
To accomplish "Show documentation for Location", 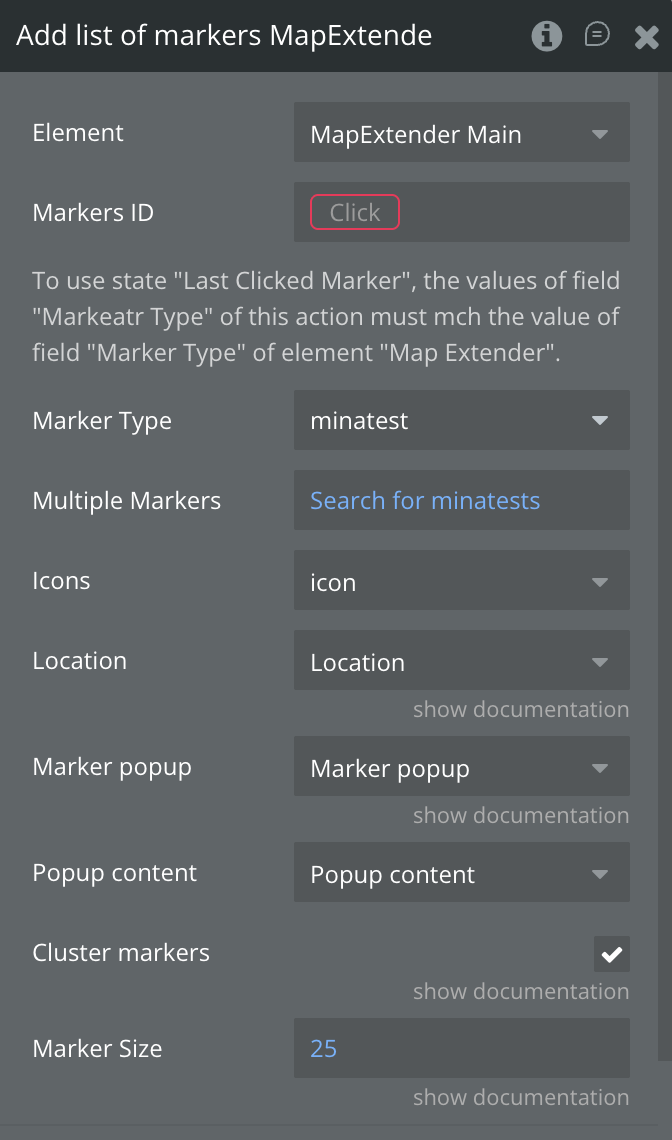I will click(x=521, y=710).
